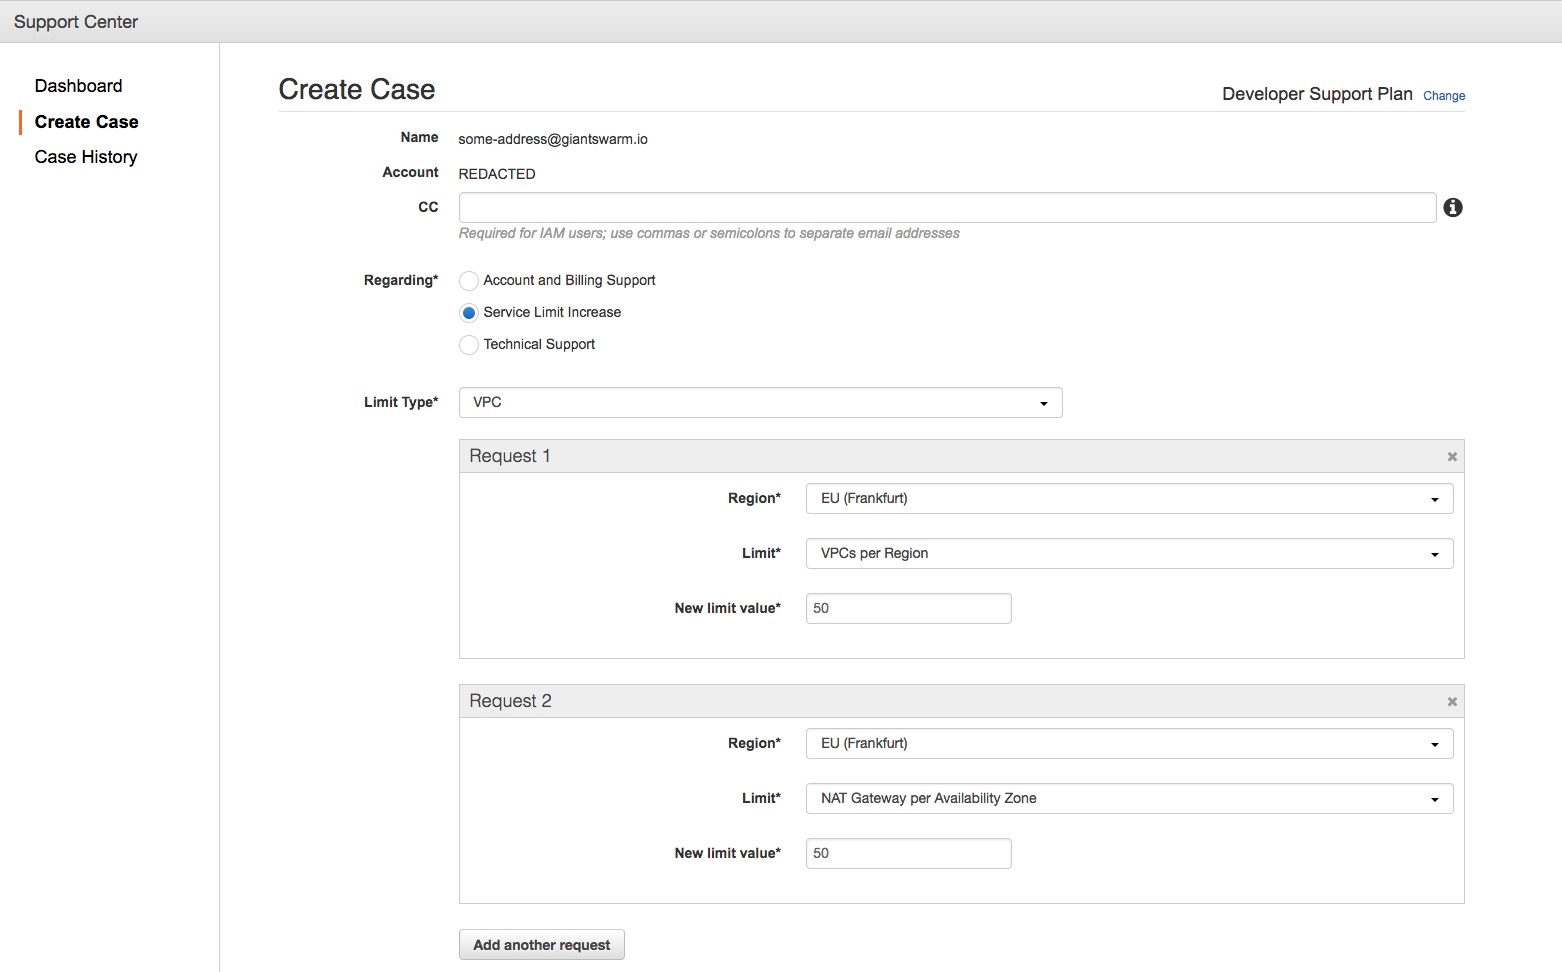Screen dimensions: 1562x972
Task: Remove Request 1 using its close icon
Action: click(1451, 455)
